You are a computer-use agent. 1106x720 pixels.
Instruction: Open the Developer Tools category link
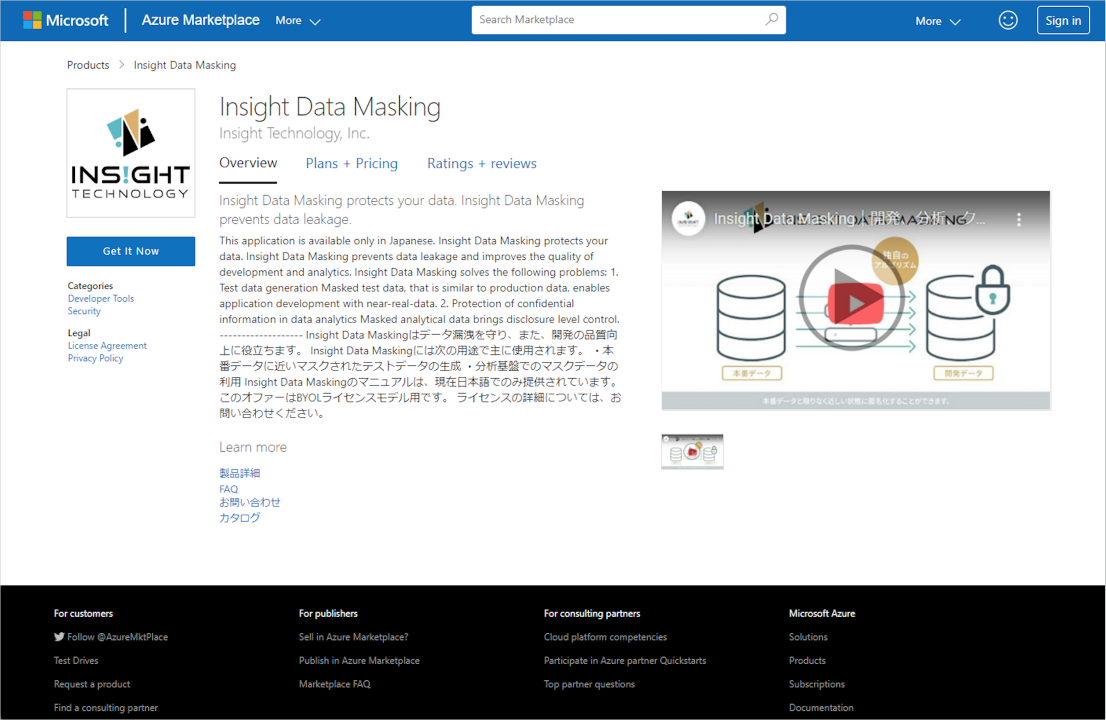point(101,298)
